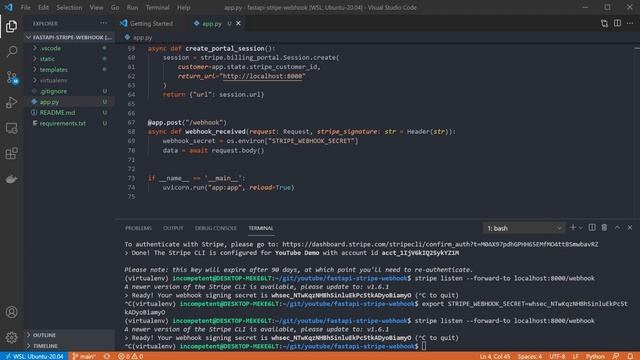Create a new terminal with plus icon

[573, 228]
